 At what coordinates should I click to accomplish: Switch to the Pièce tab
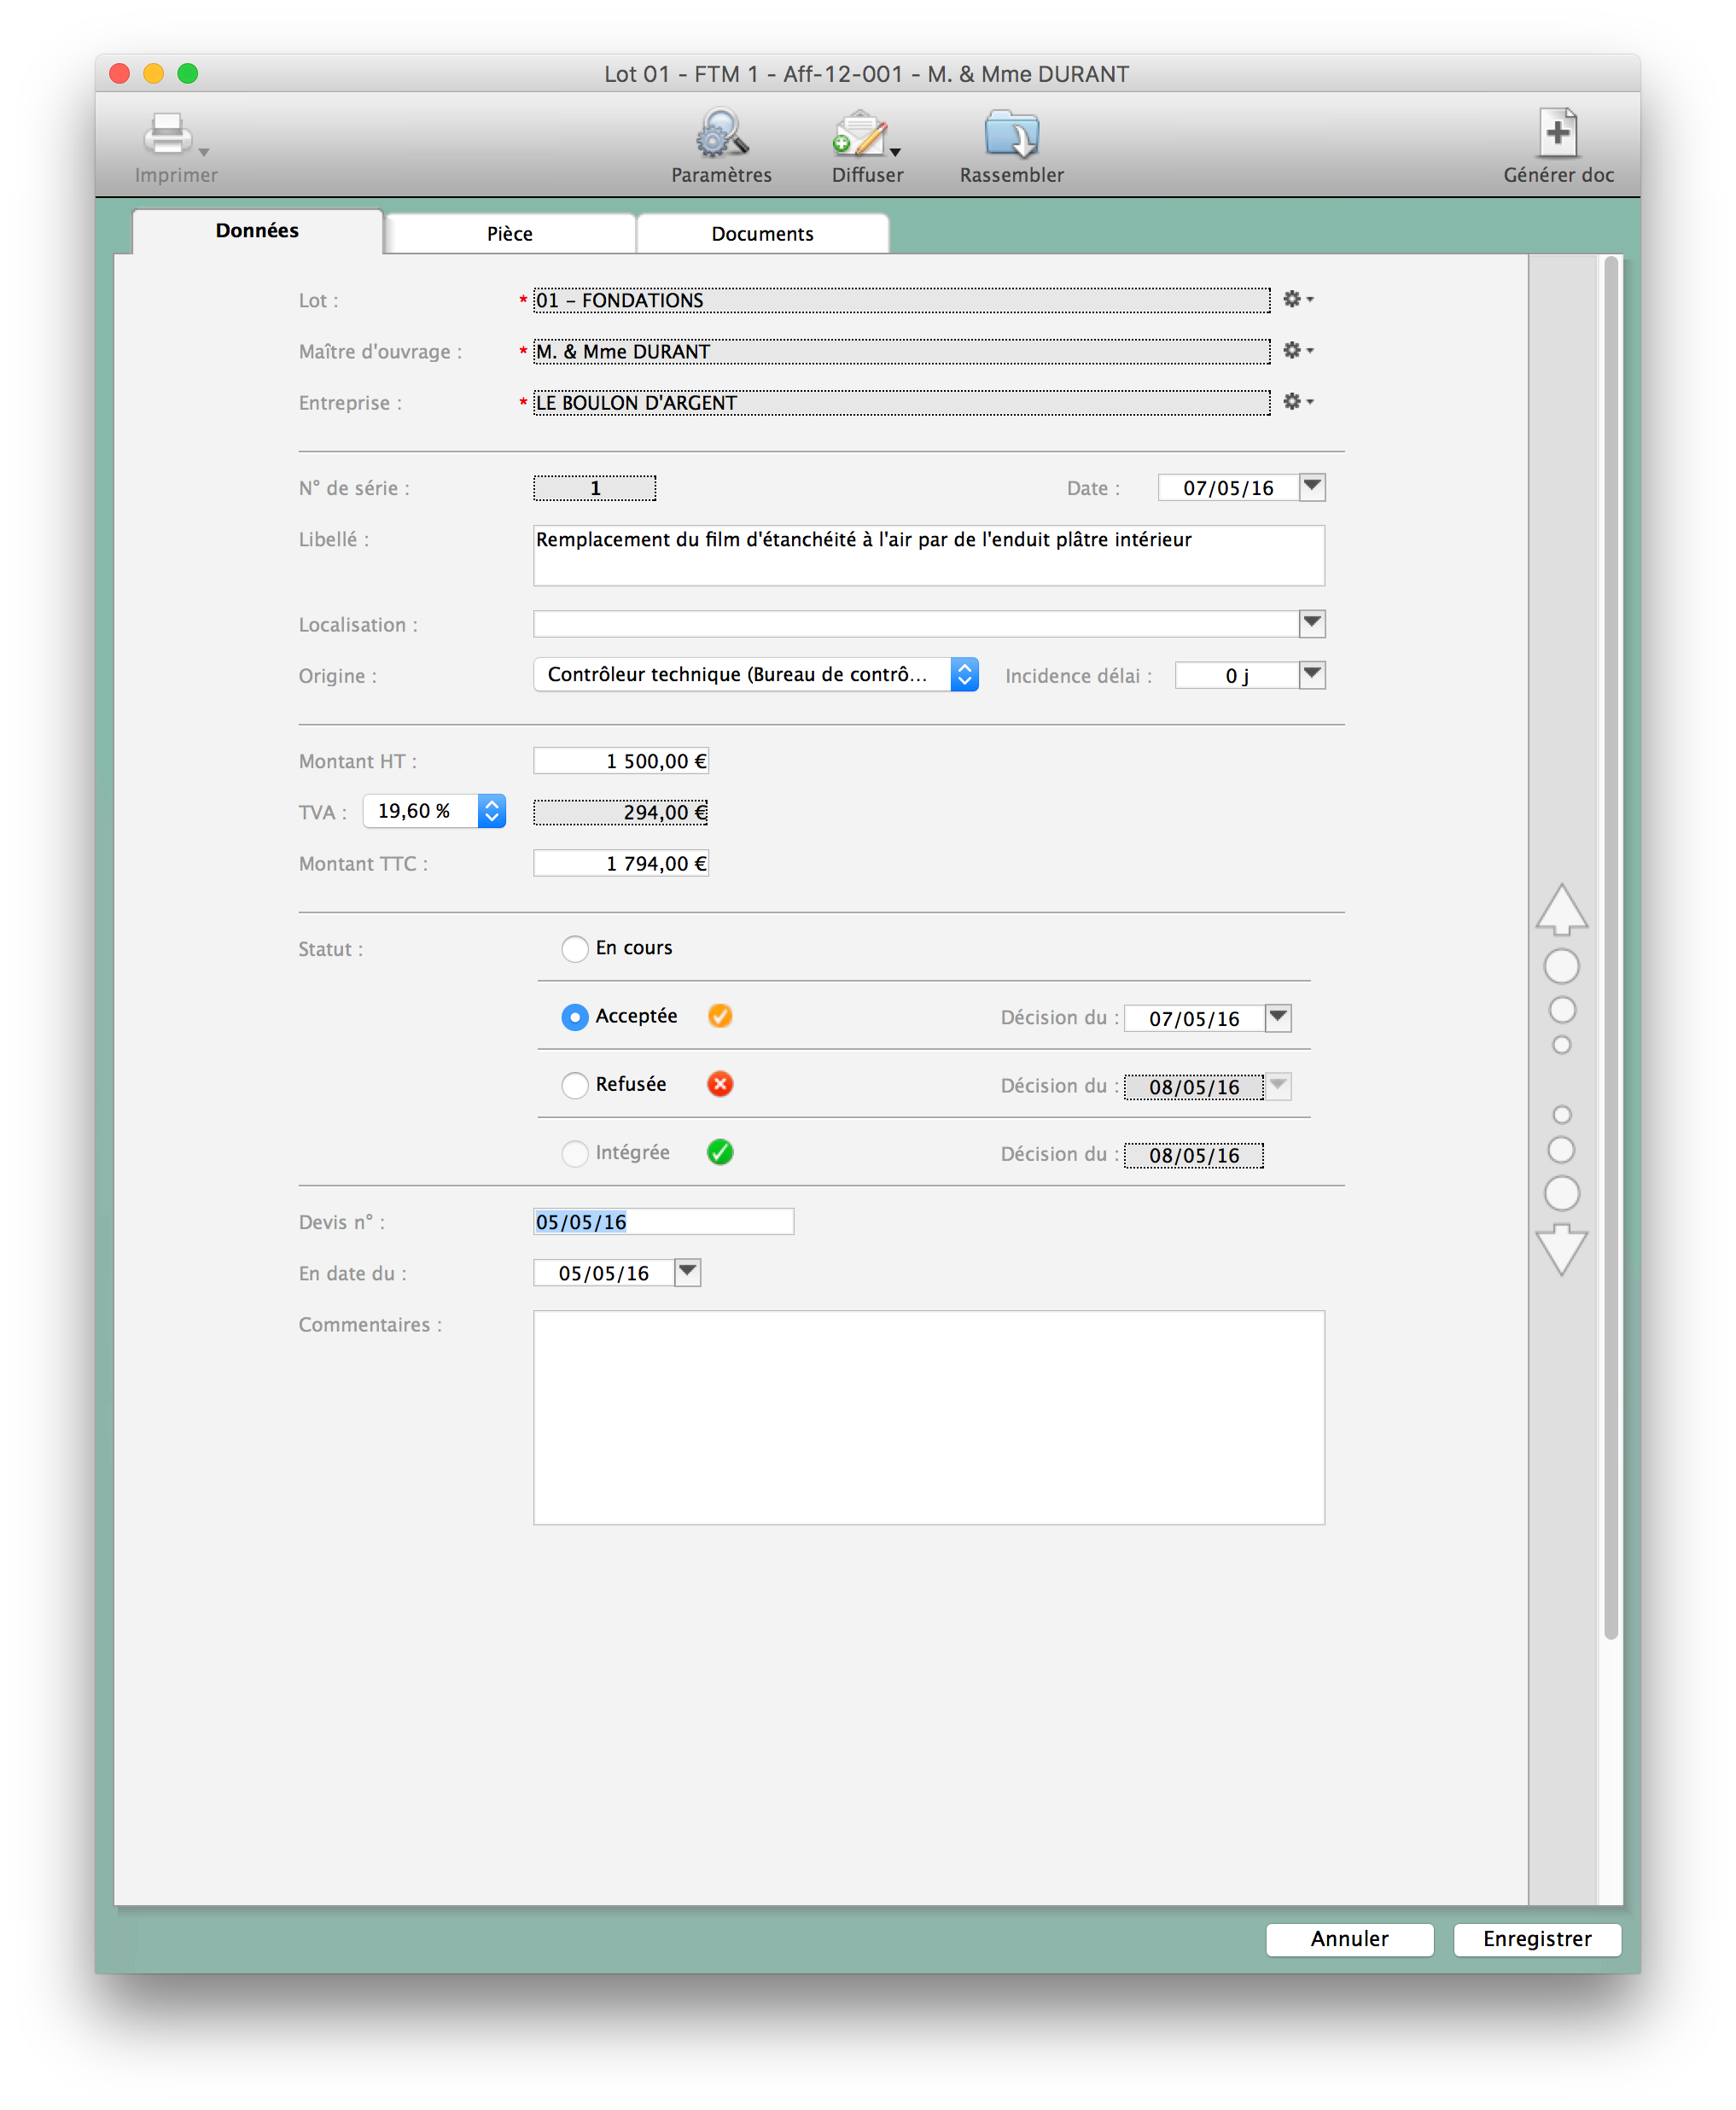[x=510, y=234]
